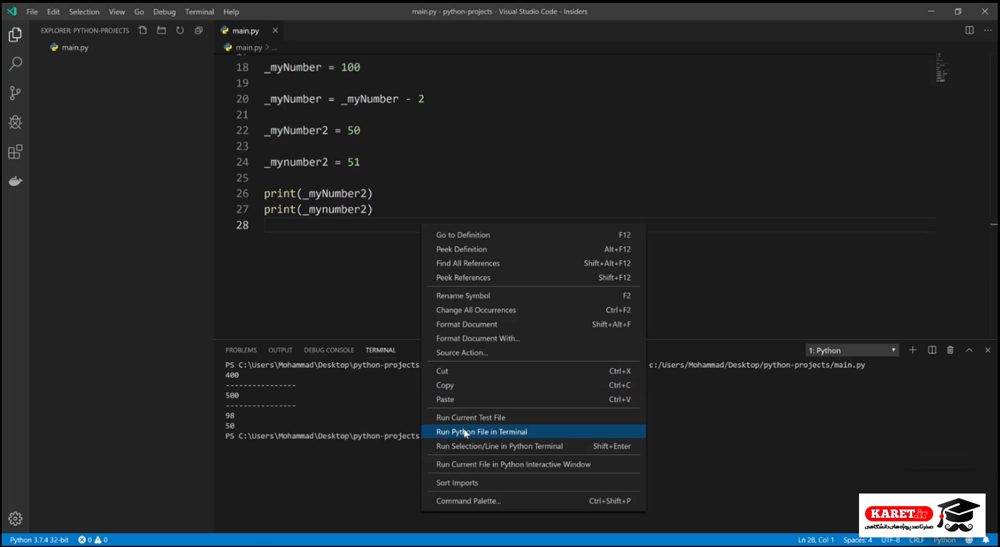Choose Rename Symbol
The height and width of the screenshot is (547, 1000).
(x=533, y=296)
